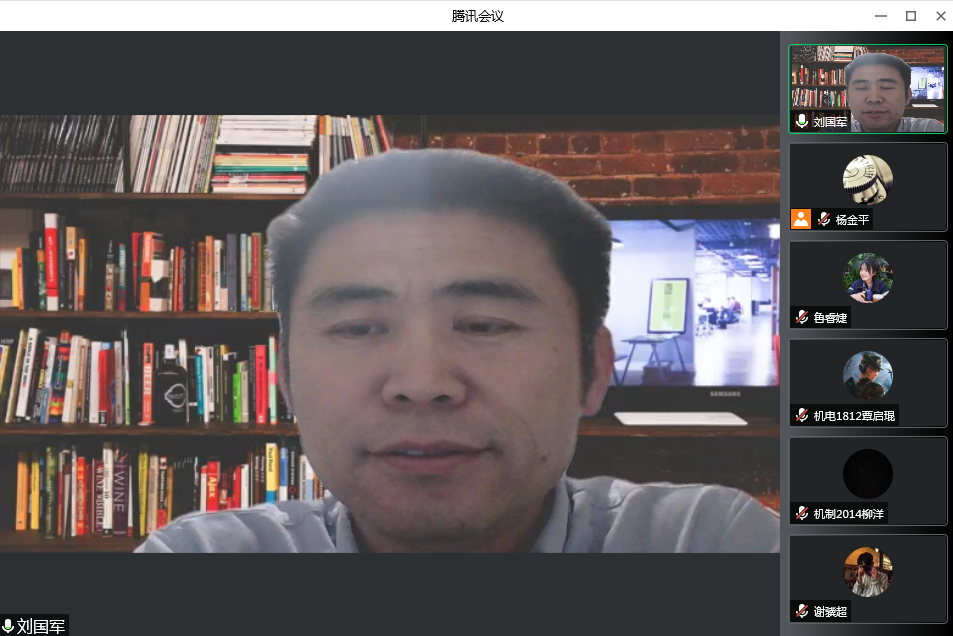Click the muted microphone icon of 杨金平
953x636 pixels.
pos(824,219)
